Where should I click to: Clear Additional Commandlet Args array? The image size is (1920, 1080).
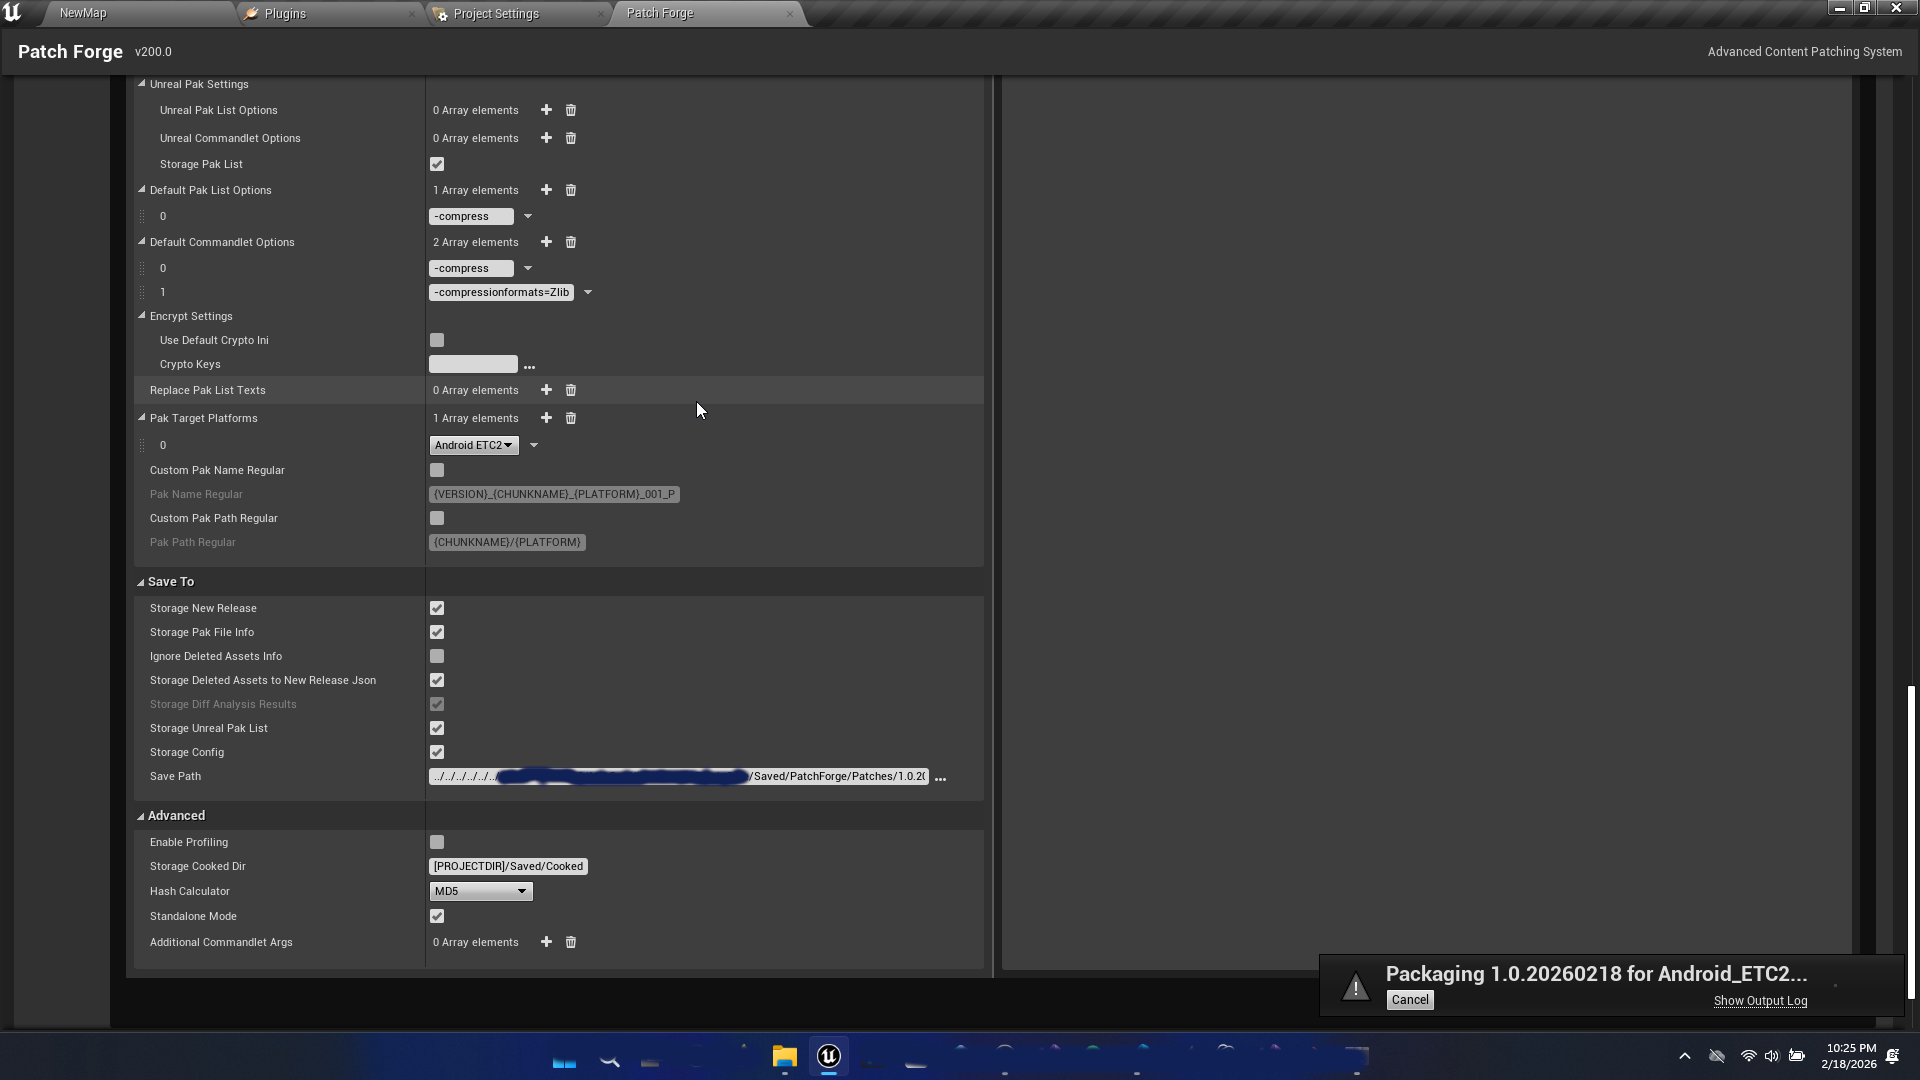coord(571,942)
